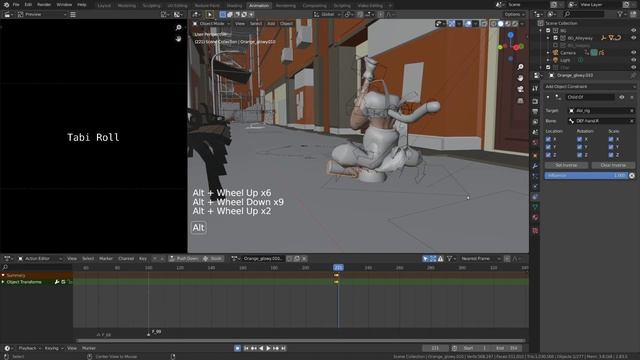The image size is (640, 360).
Task: Open the World properties tab
Action: click(535, 142)
